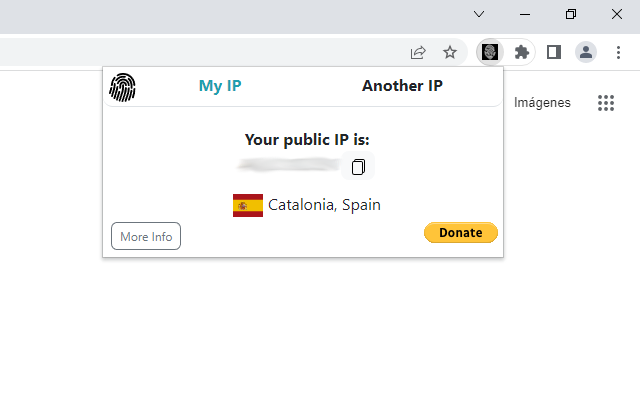Switch to the Another IP tab
Screen dimensions: 640x400
[x=402, y=86]
